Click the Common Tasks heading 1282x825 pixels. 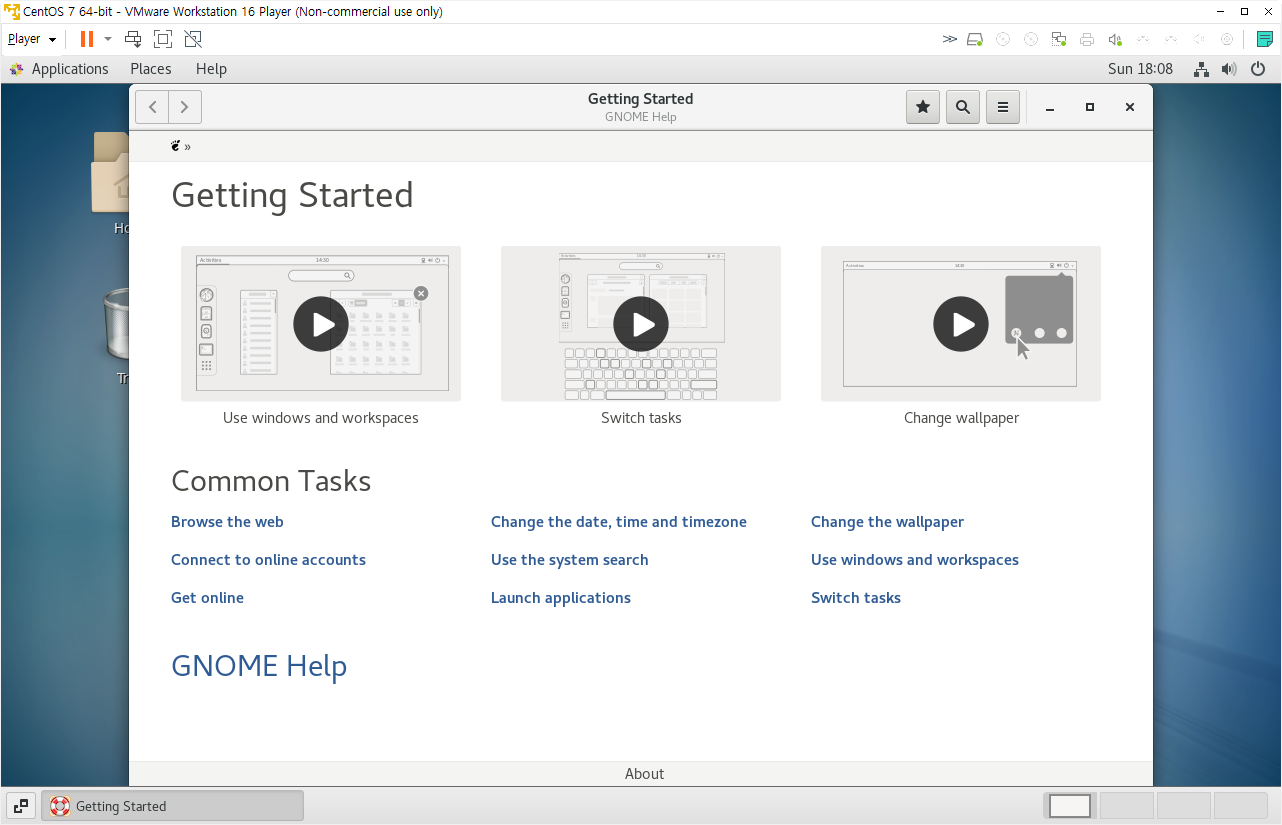(271, 481)
